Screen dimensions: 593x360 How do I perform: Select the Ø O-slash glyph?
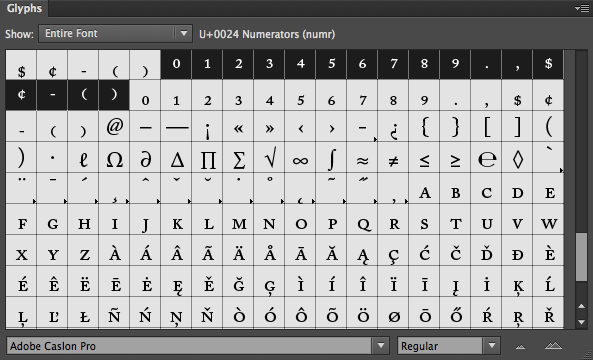coord(393,312)
